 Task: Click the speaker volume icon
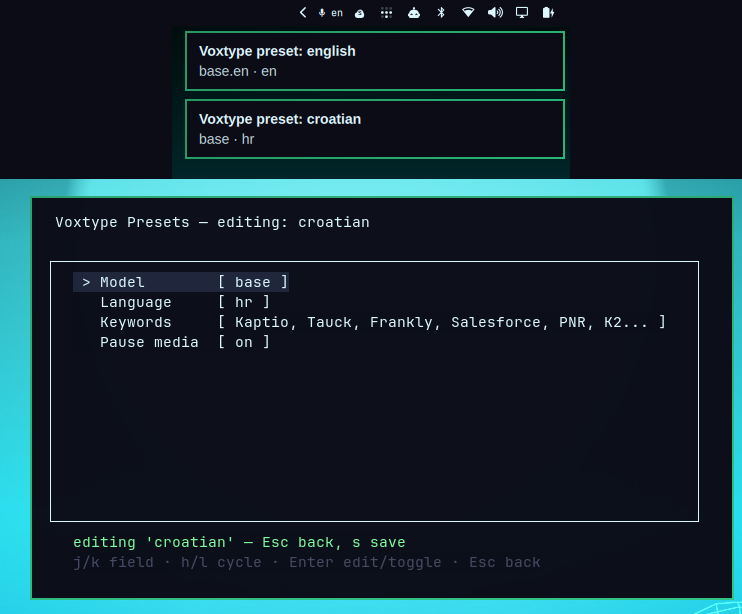click(x=495, y=12)
